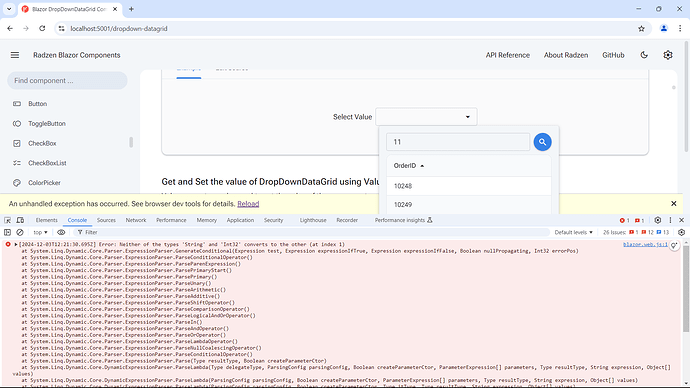Click the Reload link in error banner
Image resolution: width=690 pixels, height=388 pixels.
248,204
